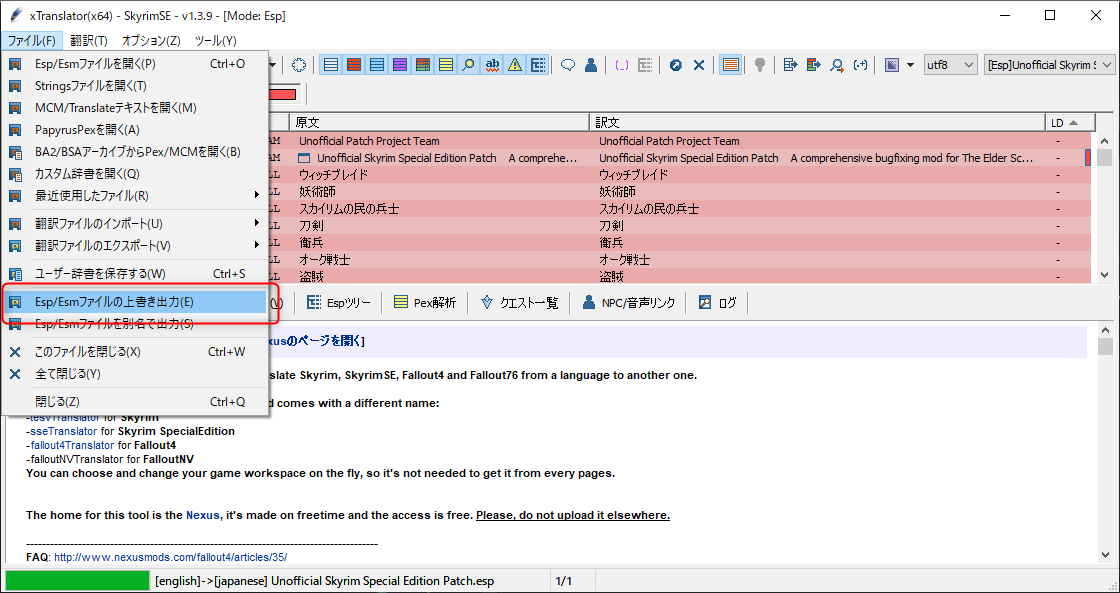Open the オプション(Z) menu

tap(151, 41)
